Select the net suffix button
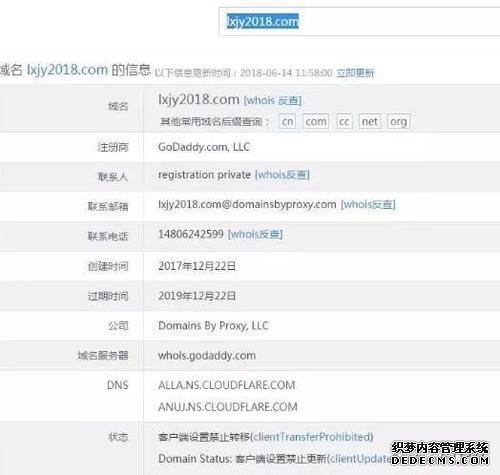The image size is (500, 475). click(370, 122)
